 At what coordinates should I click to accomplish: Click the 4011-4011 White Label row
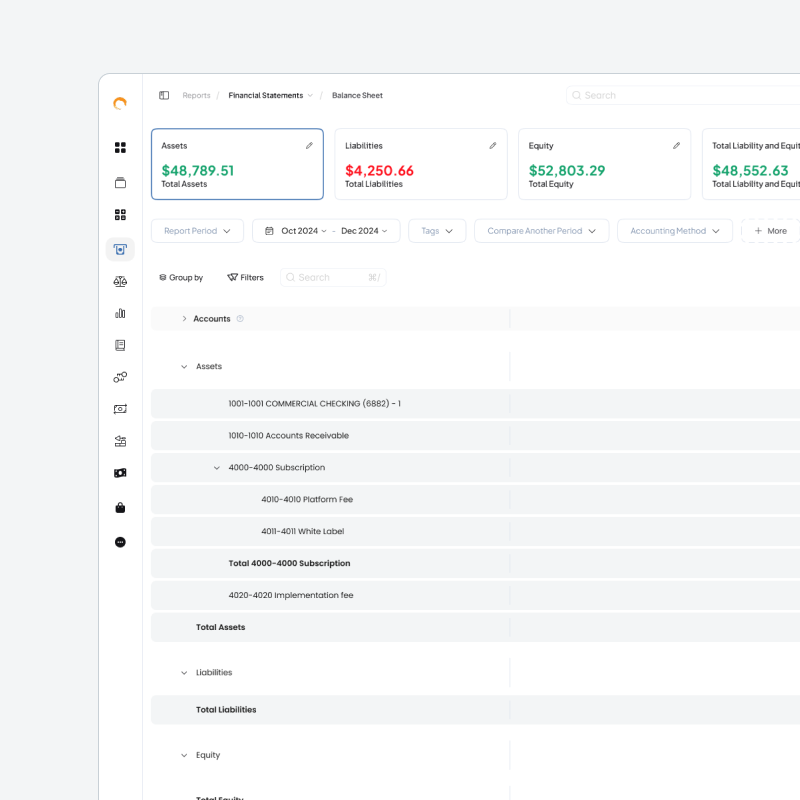[476, 532]
